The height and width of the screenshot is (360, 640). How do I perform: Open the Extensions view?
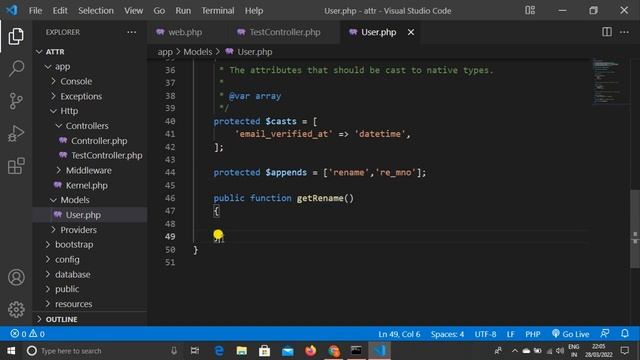16,166
